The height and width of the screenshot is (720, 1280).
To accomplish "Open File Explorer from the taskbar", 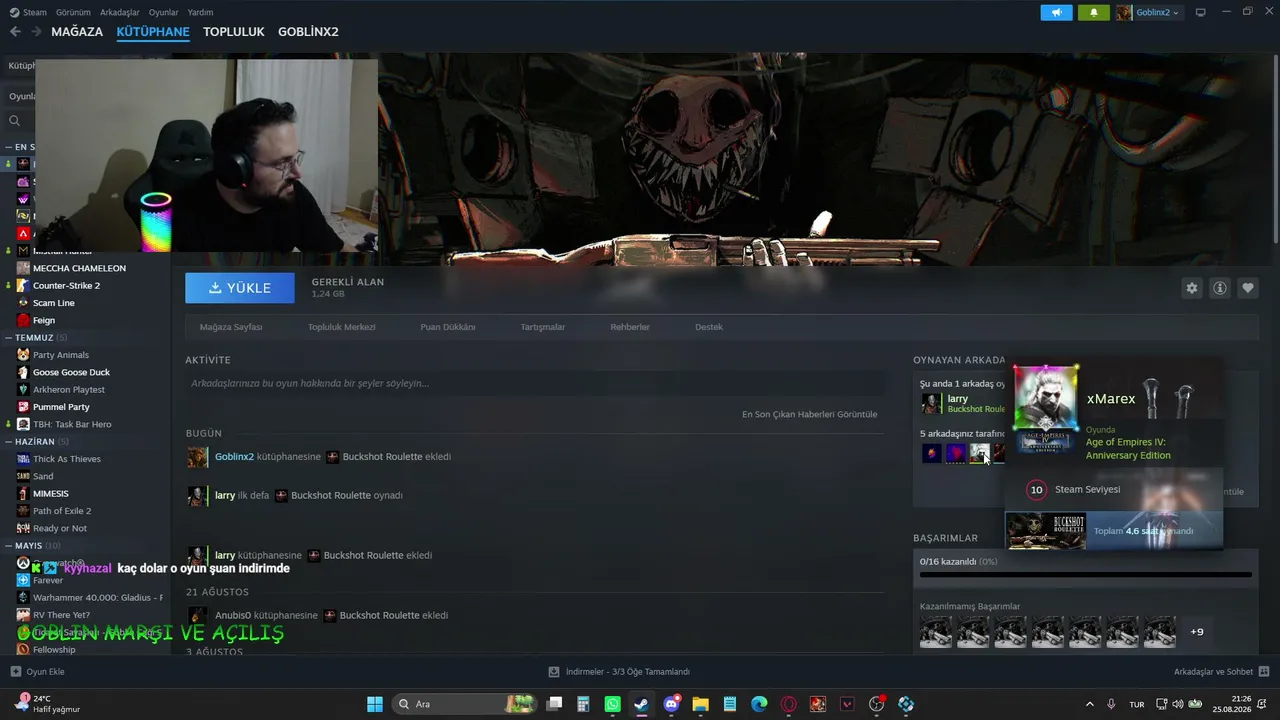I will point(700,704).
